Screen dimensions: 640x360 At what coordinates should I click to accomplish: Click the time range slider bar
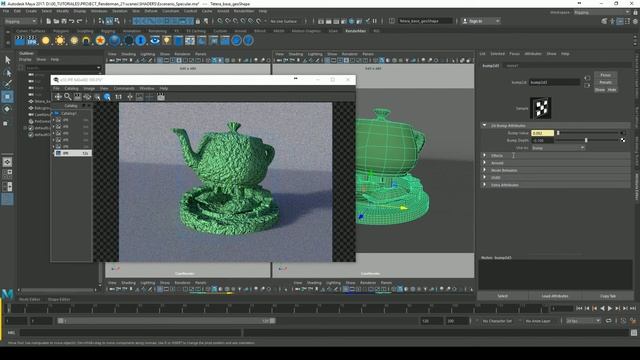point(166,321)
